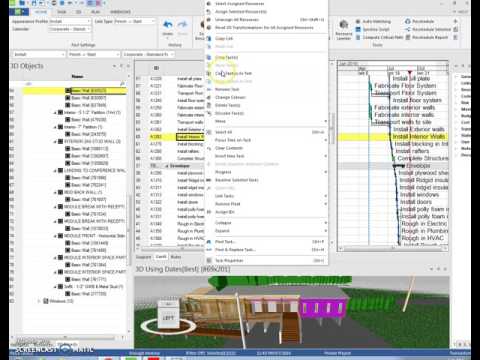The width and height of the screenshot is (480, 360).
Task: Expand the Windows node in 3D Objects
Action: (x=40, y=301)
